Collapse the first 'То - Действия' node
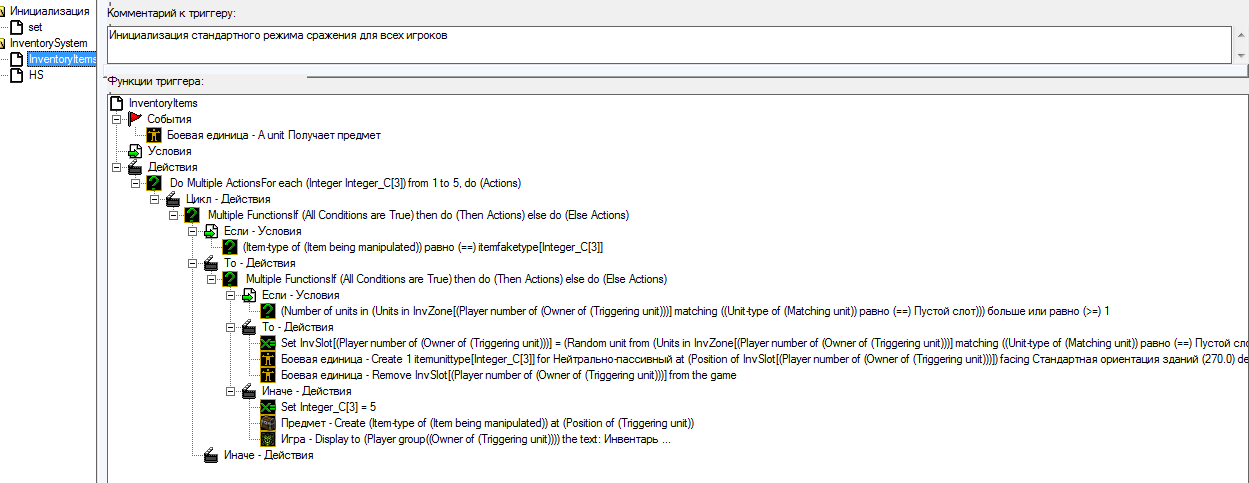 [x=193, y=263]
